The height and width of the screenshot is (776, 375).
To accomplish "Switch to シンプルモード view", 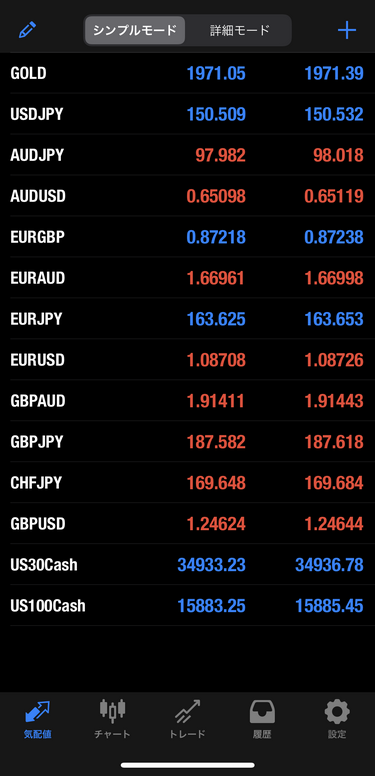I will [x=135, y=30].
